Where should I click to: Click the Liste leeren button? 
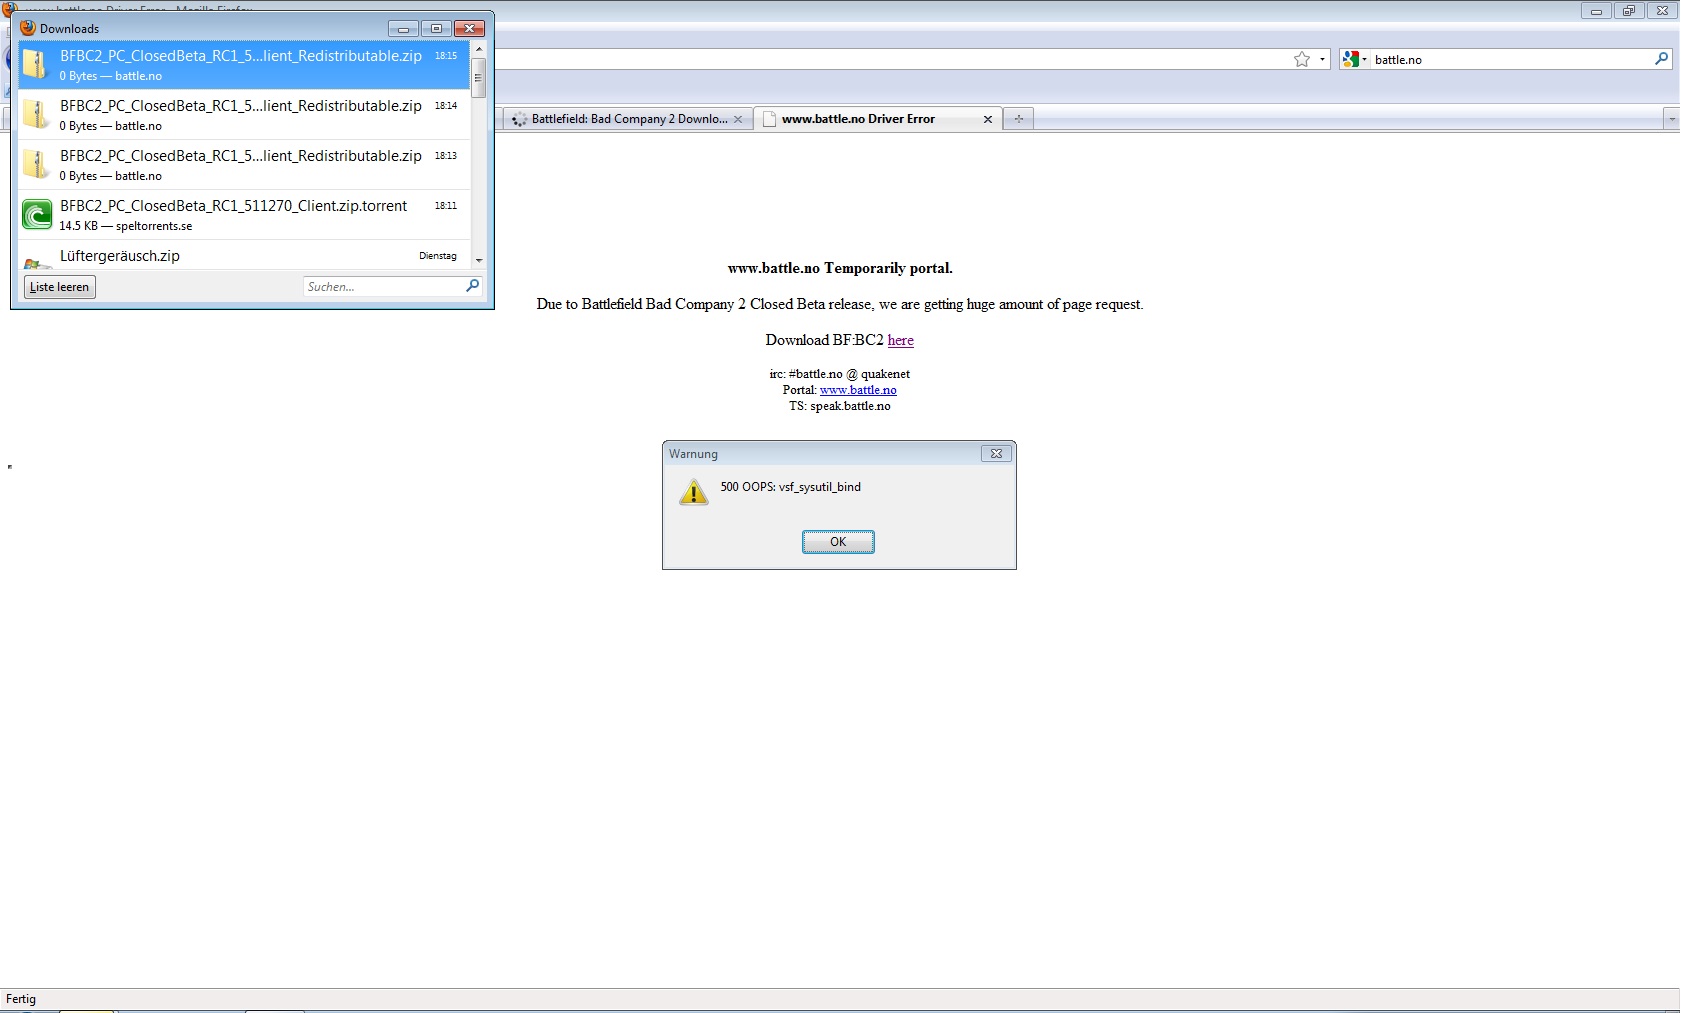coord(60,287)
